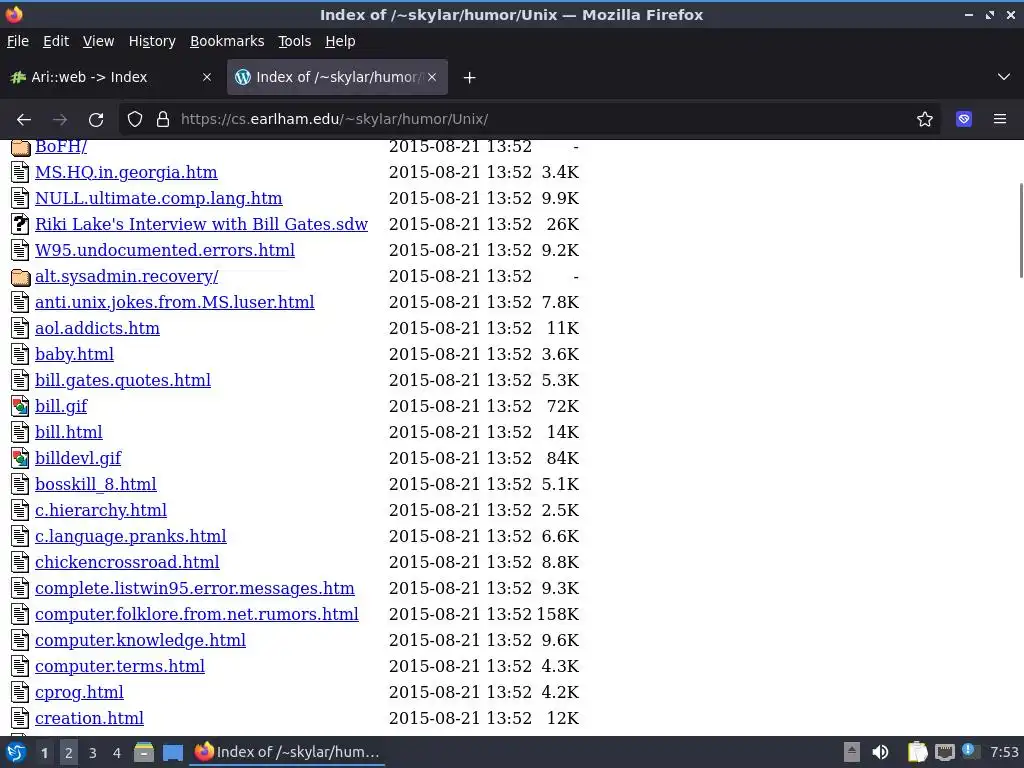This screenshot has width=1024, height=768.
Task: Open the Bookmarks menu
Action: (x=227, y=41)
